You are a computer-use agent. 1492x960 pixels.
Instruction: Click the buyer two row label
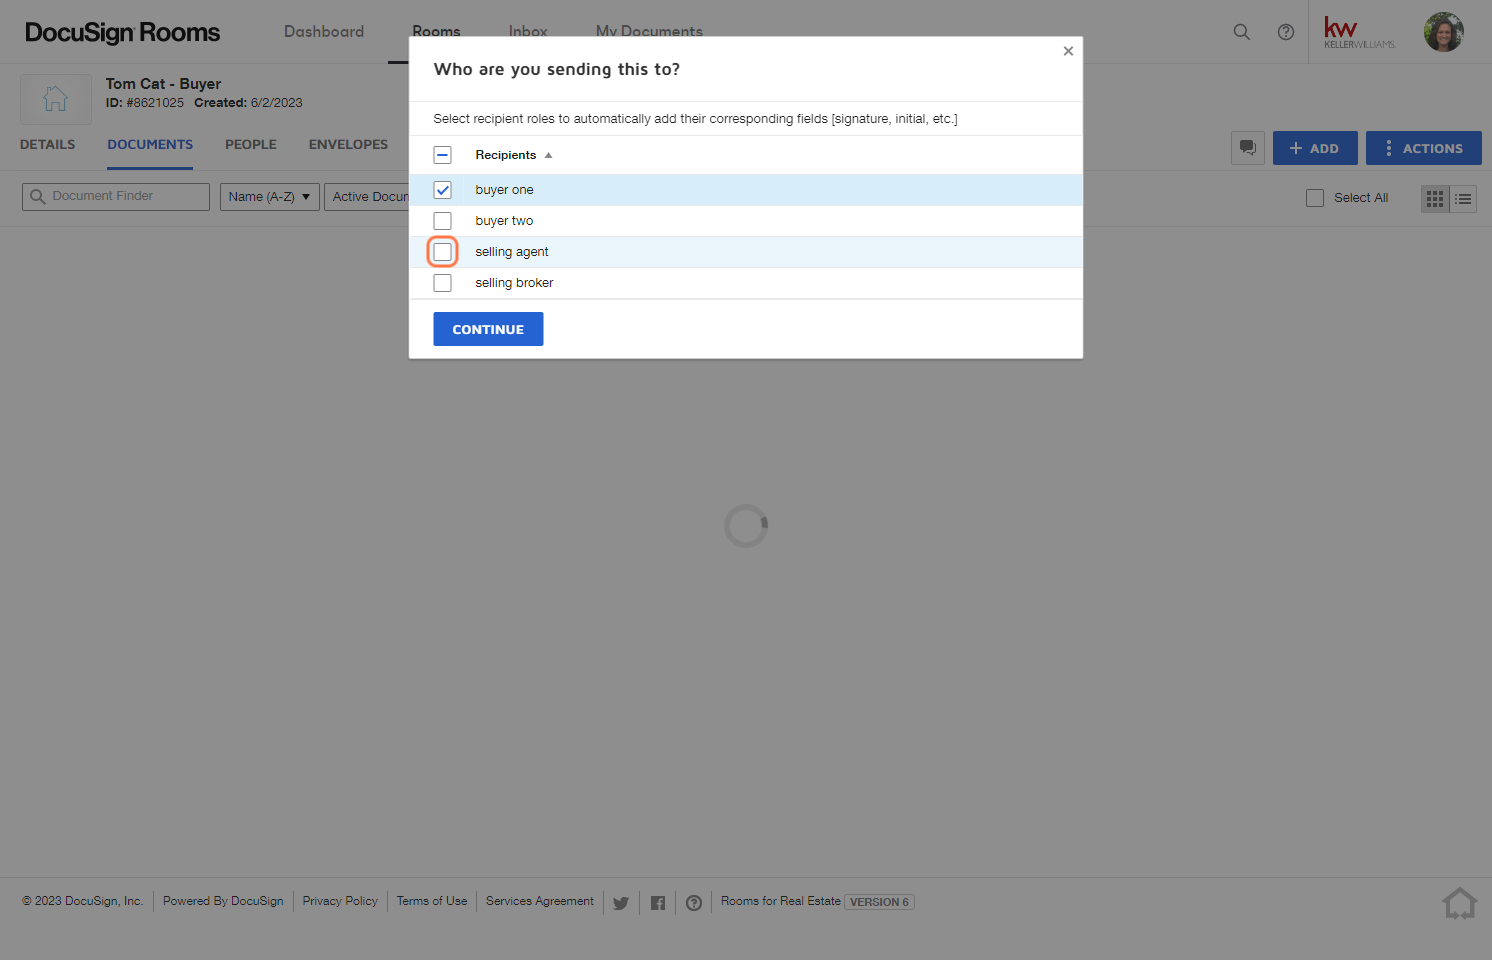[x=504, y=221]
